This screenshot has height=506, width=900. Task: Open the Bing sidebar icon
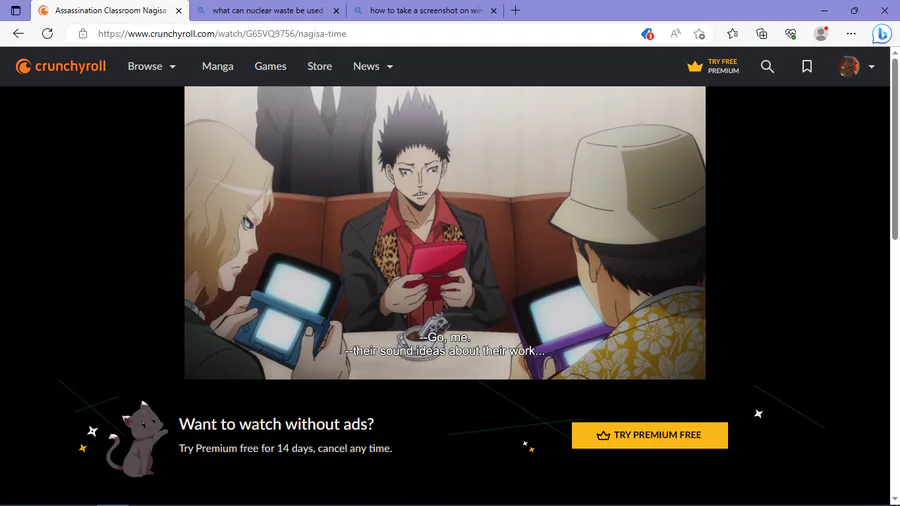click(882, 34)
